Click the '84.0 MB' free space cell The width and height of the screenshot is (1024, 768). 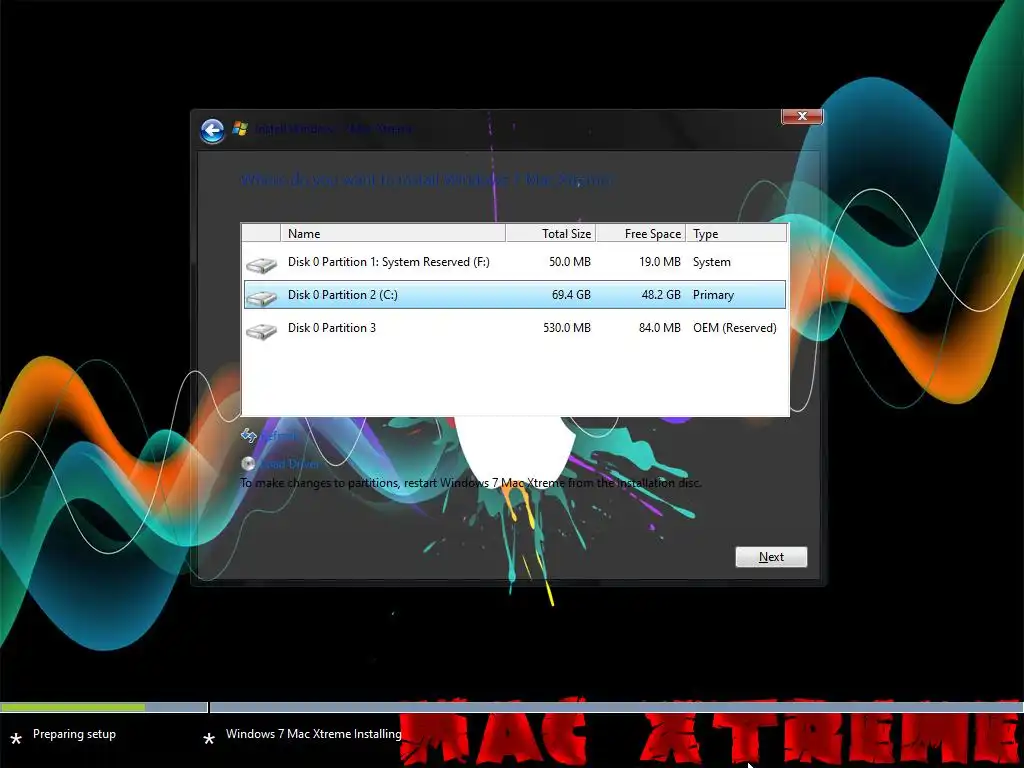point(660,328)
